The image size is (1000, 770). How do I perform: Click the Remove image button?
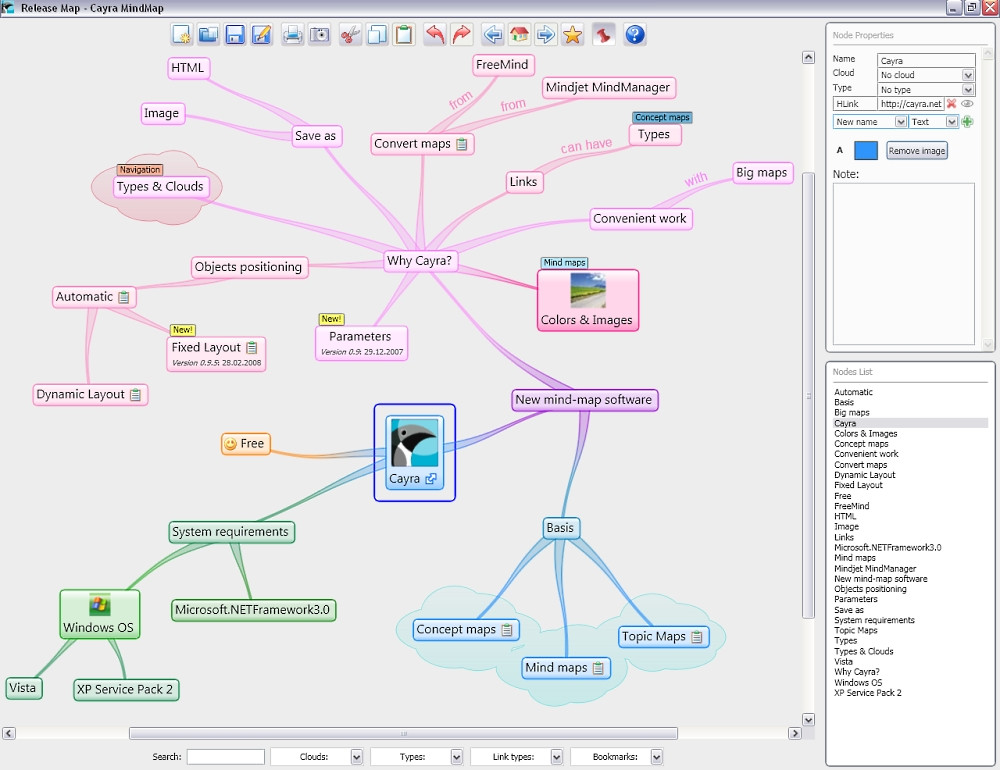click(917, 151)
